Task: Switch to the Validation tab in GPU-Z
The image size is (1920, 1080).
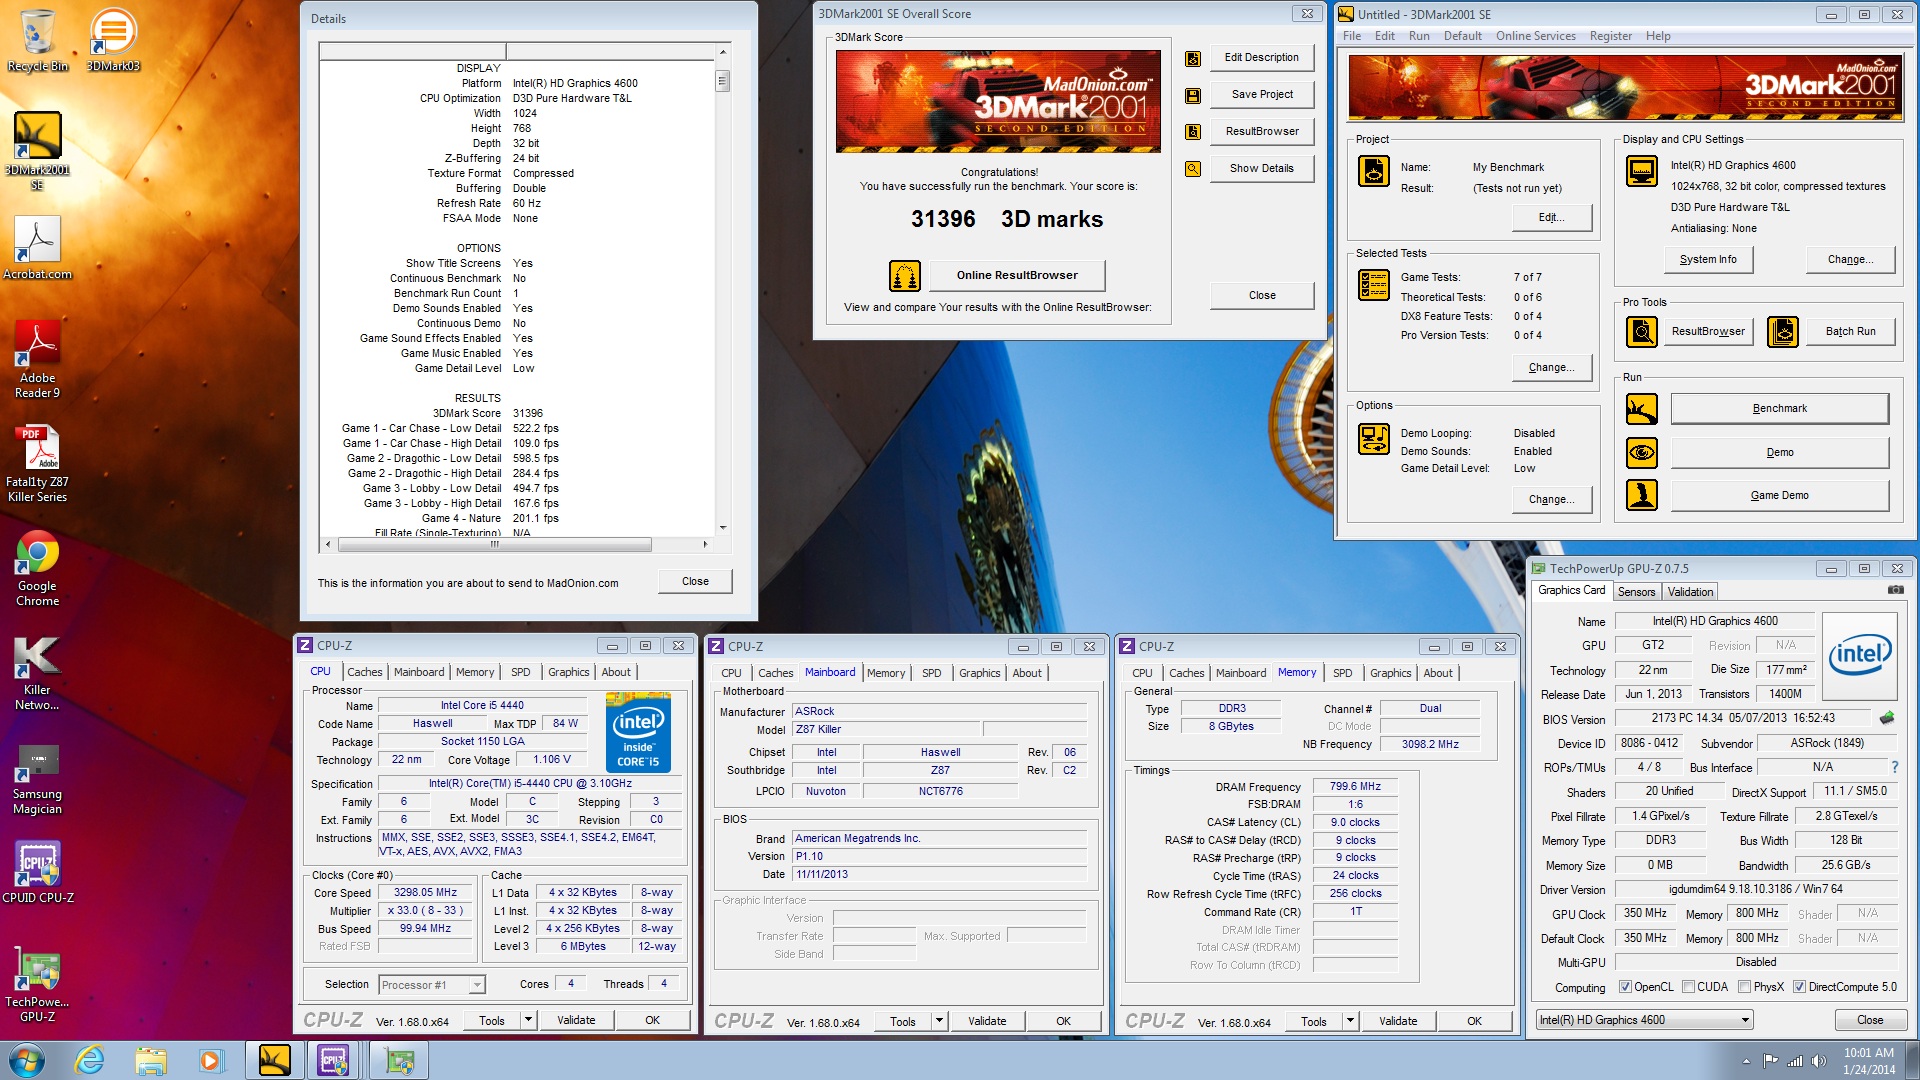Action: pos(1690,592)
